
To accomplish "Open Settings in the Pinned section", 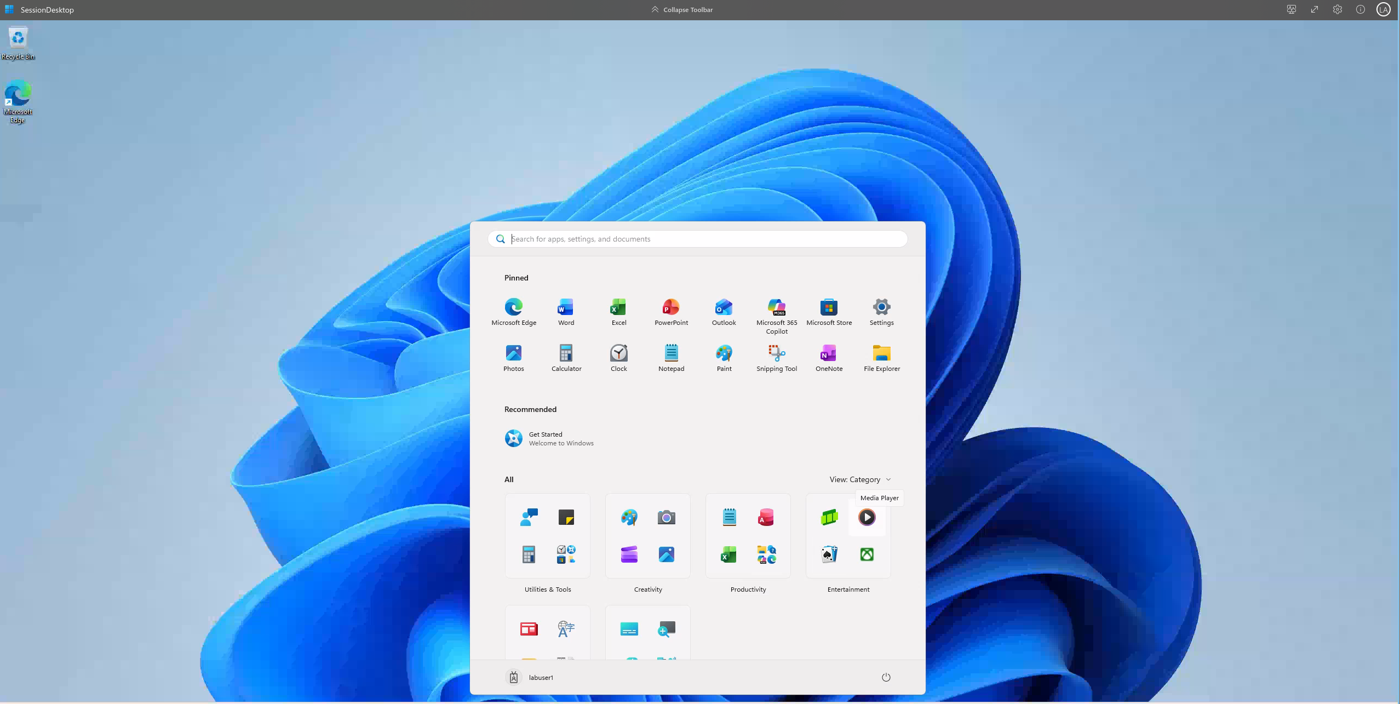I will tap(882, 312).
